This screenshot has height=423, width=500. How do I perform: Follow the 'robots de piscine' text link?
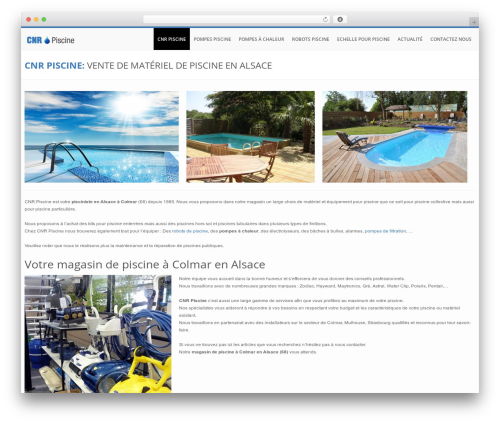point(190,231)
